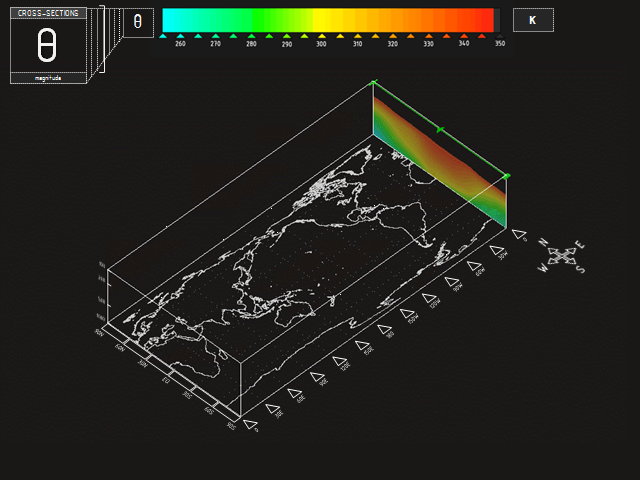Click the middle green handle on cross-section
The width and height of the screenshot is (640, 480).
click(439, 129)
